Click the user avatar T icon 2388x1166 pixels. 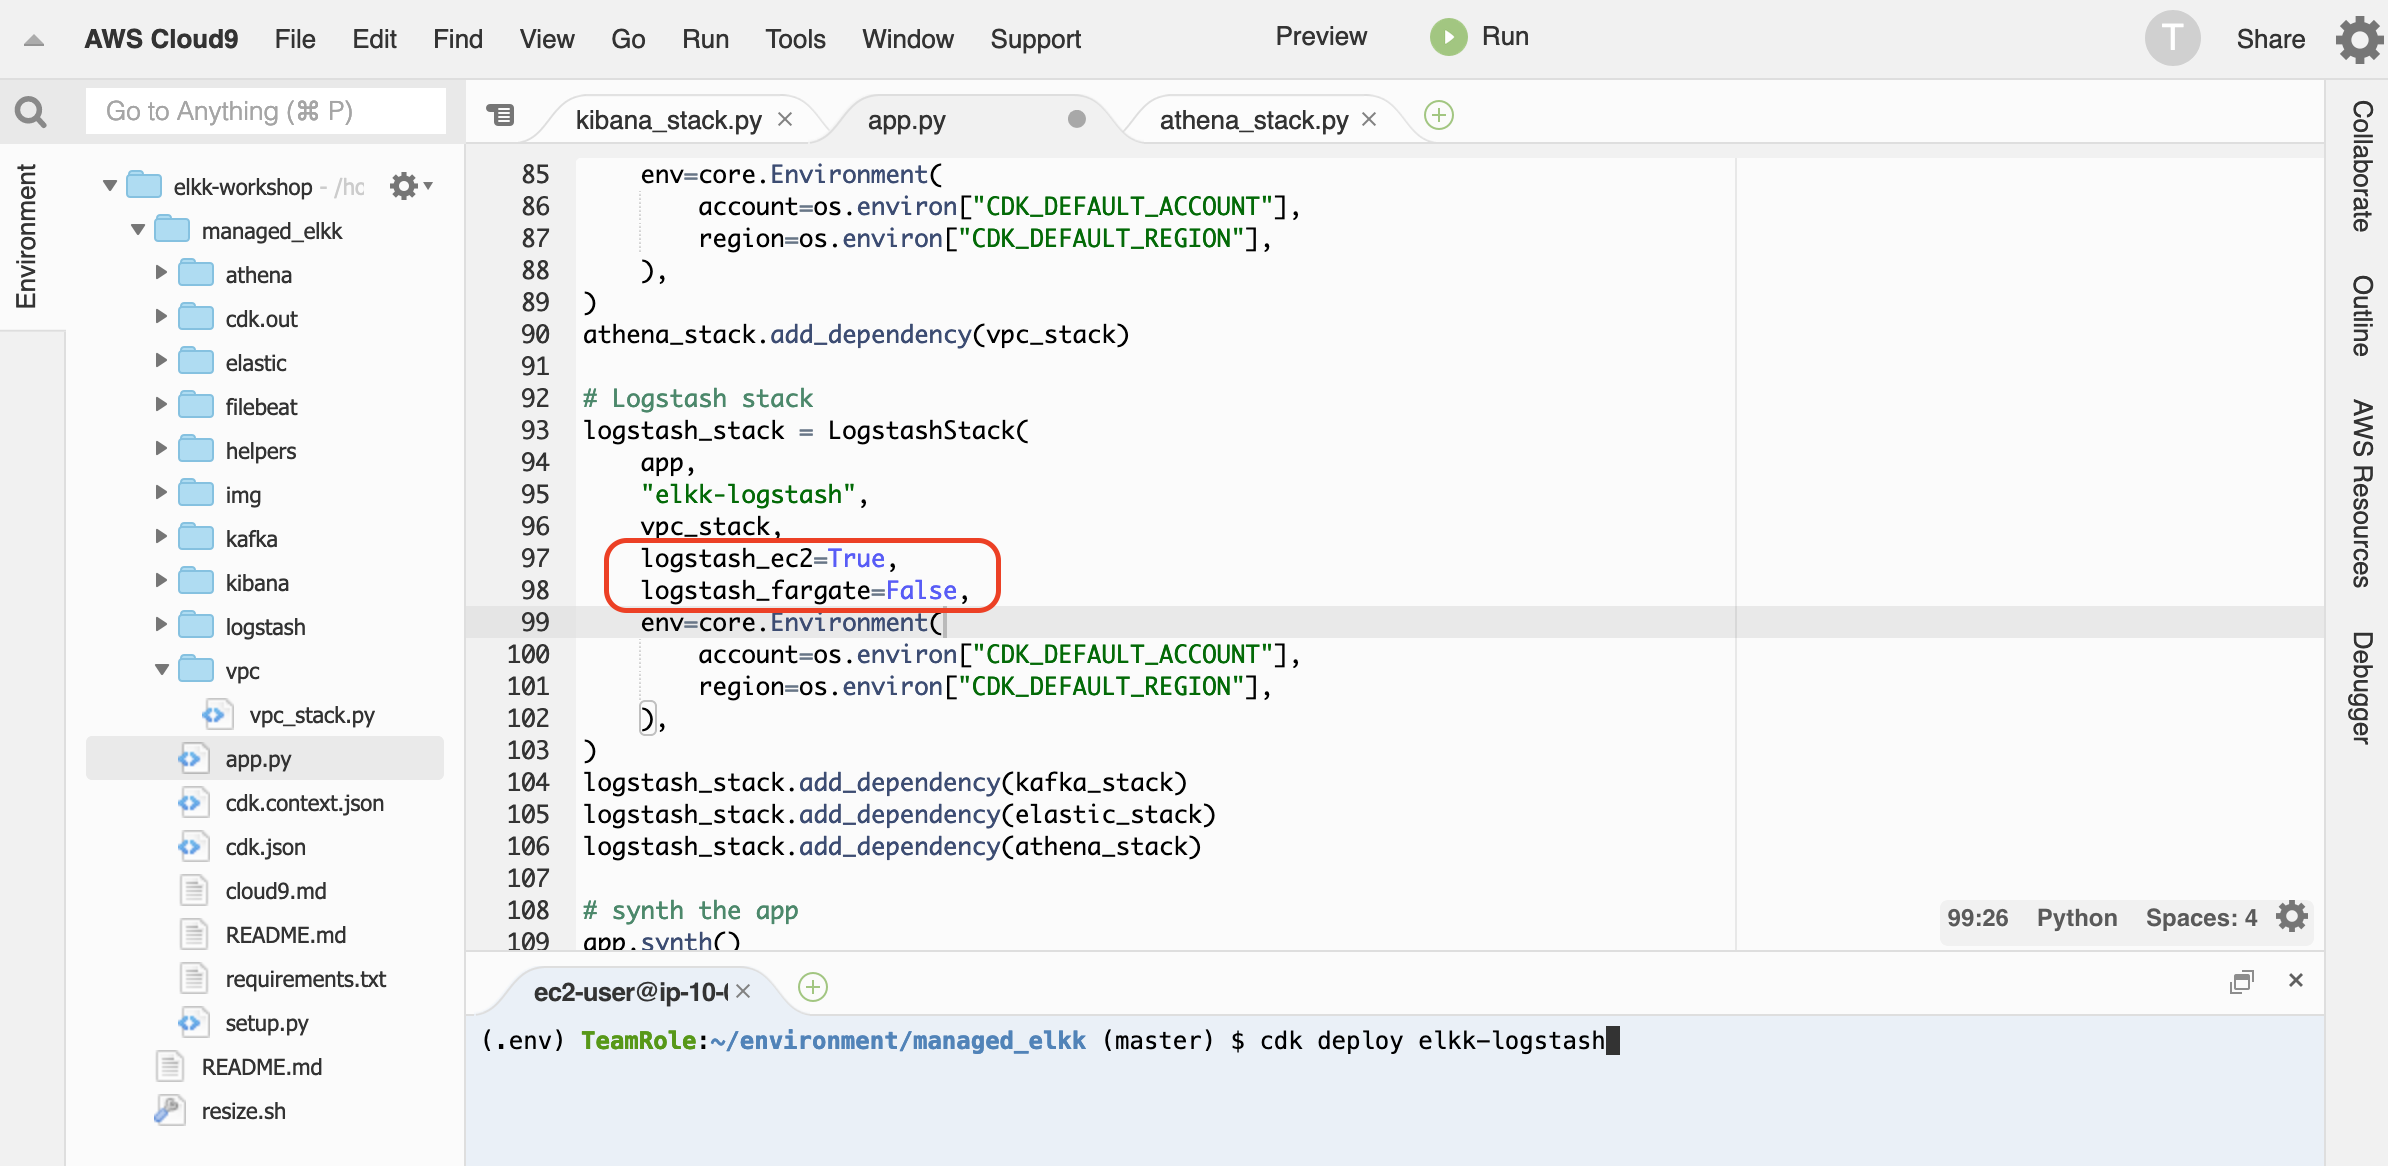pos(2172,39)
